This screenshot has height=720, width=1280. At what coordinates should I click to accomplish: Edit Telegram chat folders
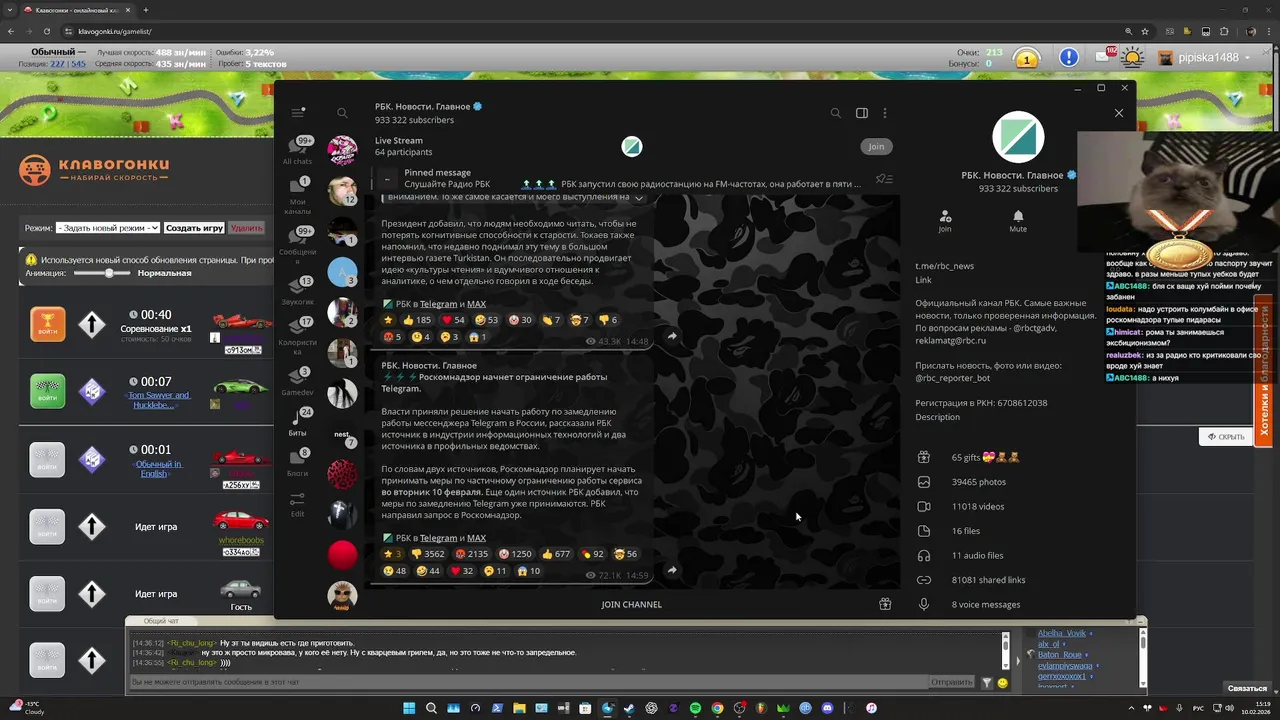point(297,504)
